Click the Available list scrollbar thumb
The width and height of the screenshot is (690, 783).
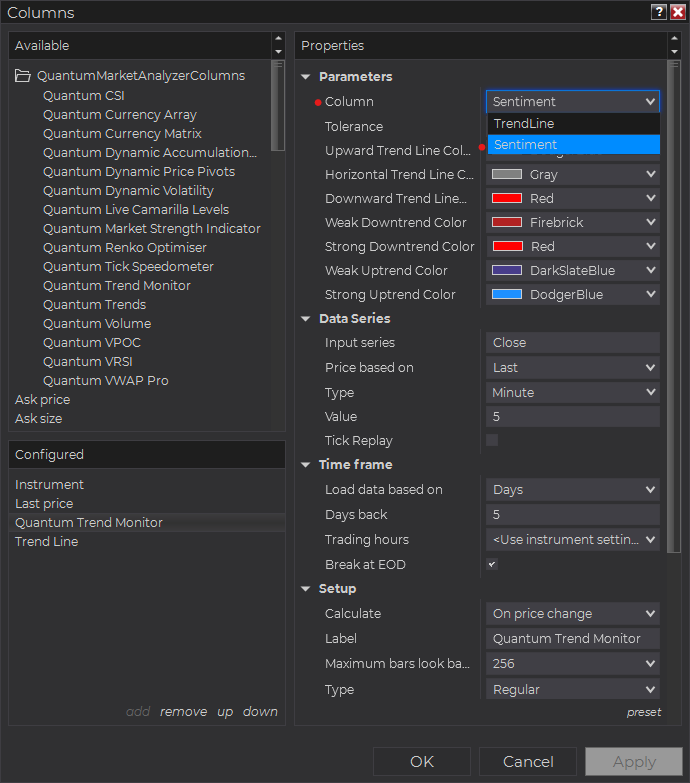(x=278, y=105)
